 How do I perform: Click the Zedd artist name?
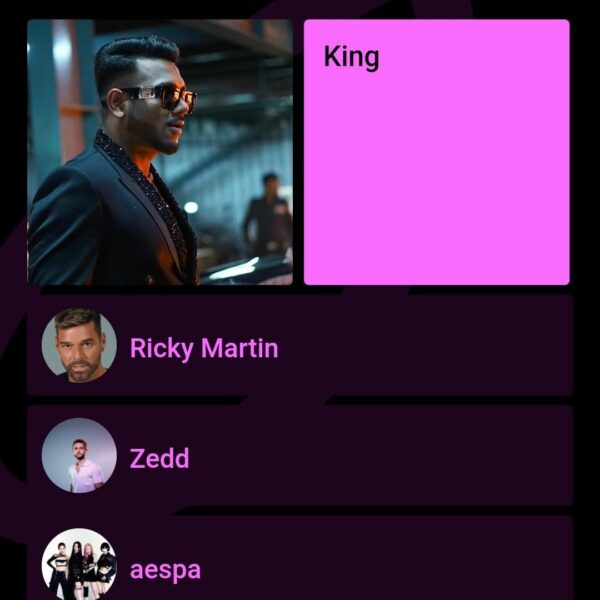click(x=160, y=458)
